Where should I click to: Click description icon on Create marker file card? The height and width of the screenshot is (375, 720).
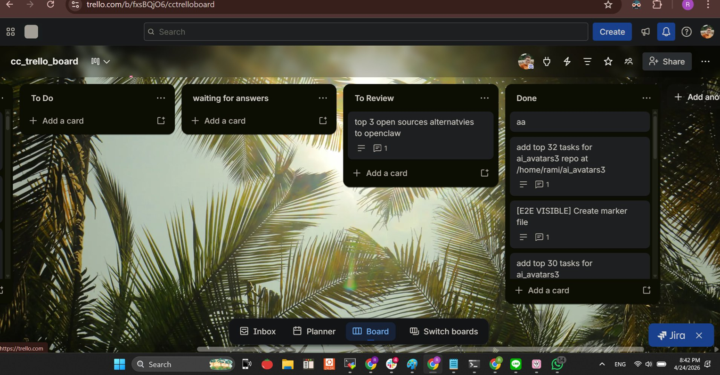(523, 237)
